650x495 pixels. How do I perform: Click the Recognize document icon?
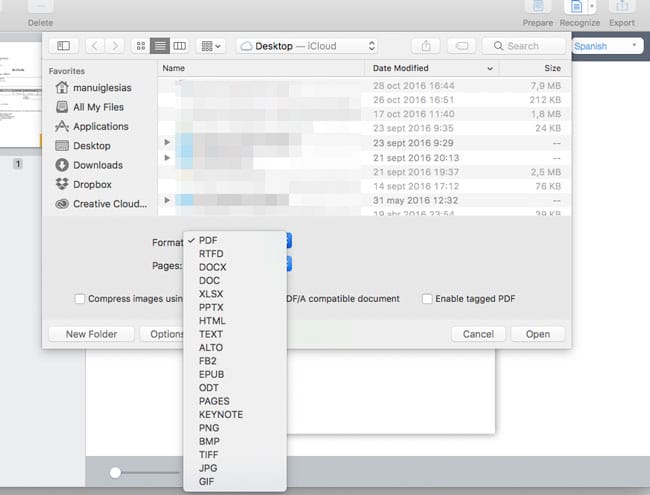coord(575,7)
